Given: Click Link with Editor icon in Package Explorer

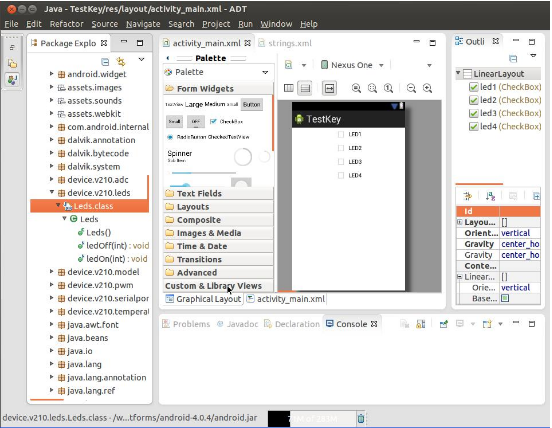Looking at the screenshot, I should tap(121, 62).
